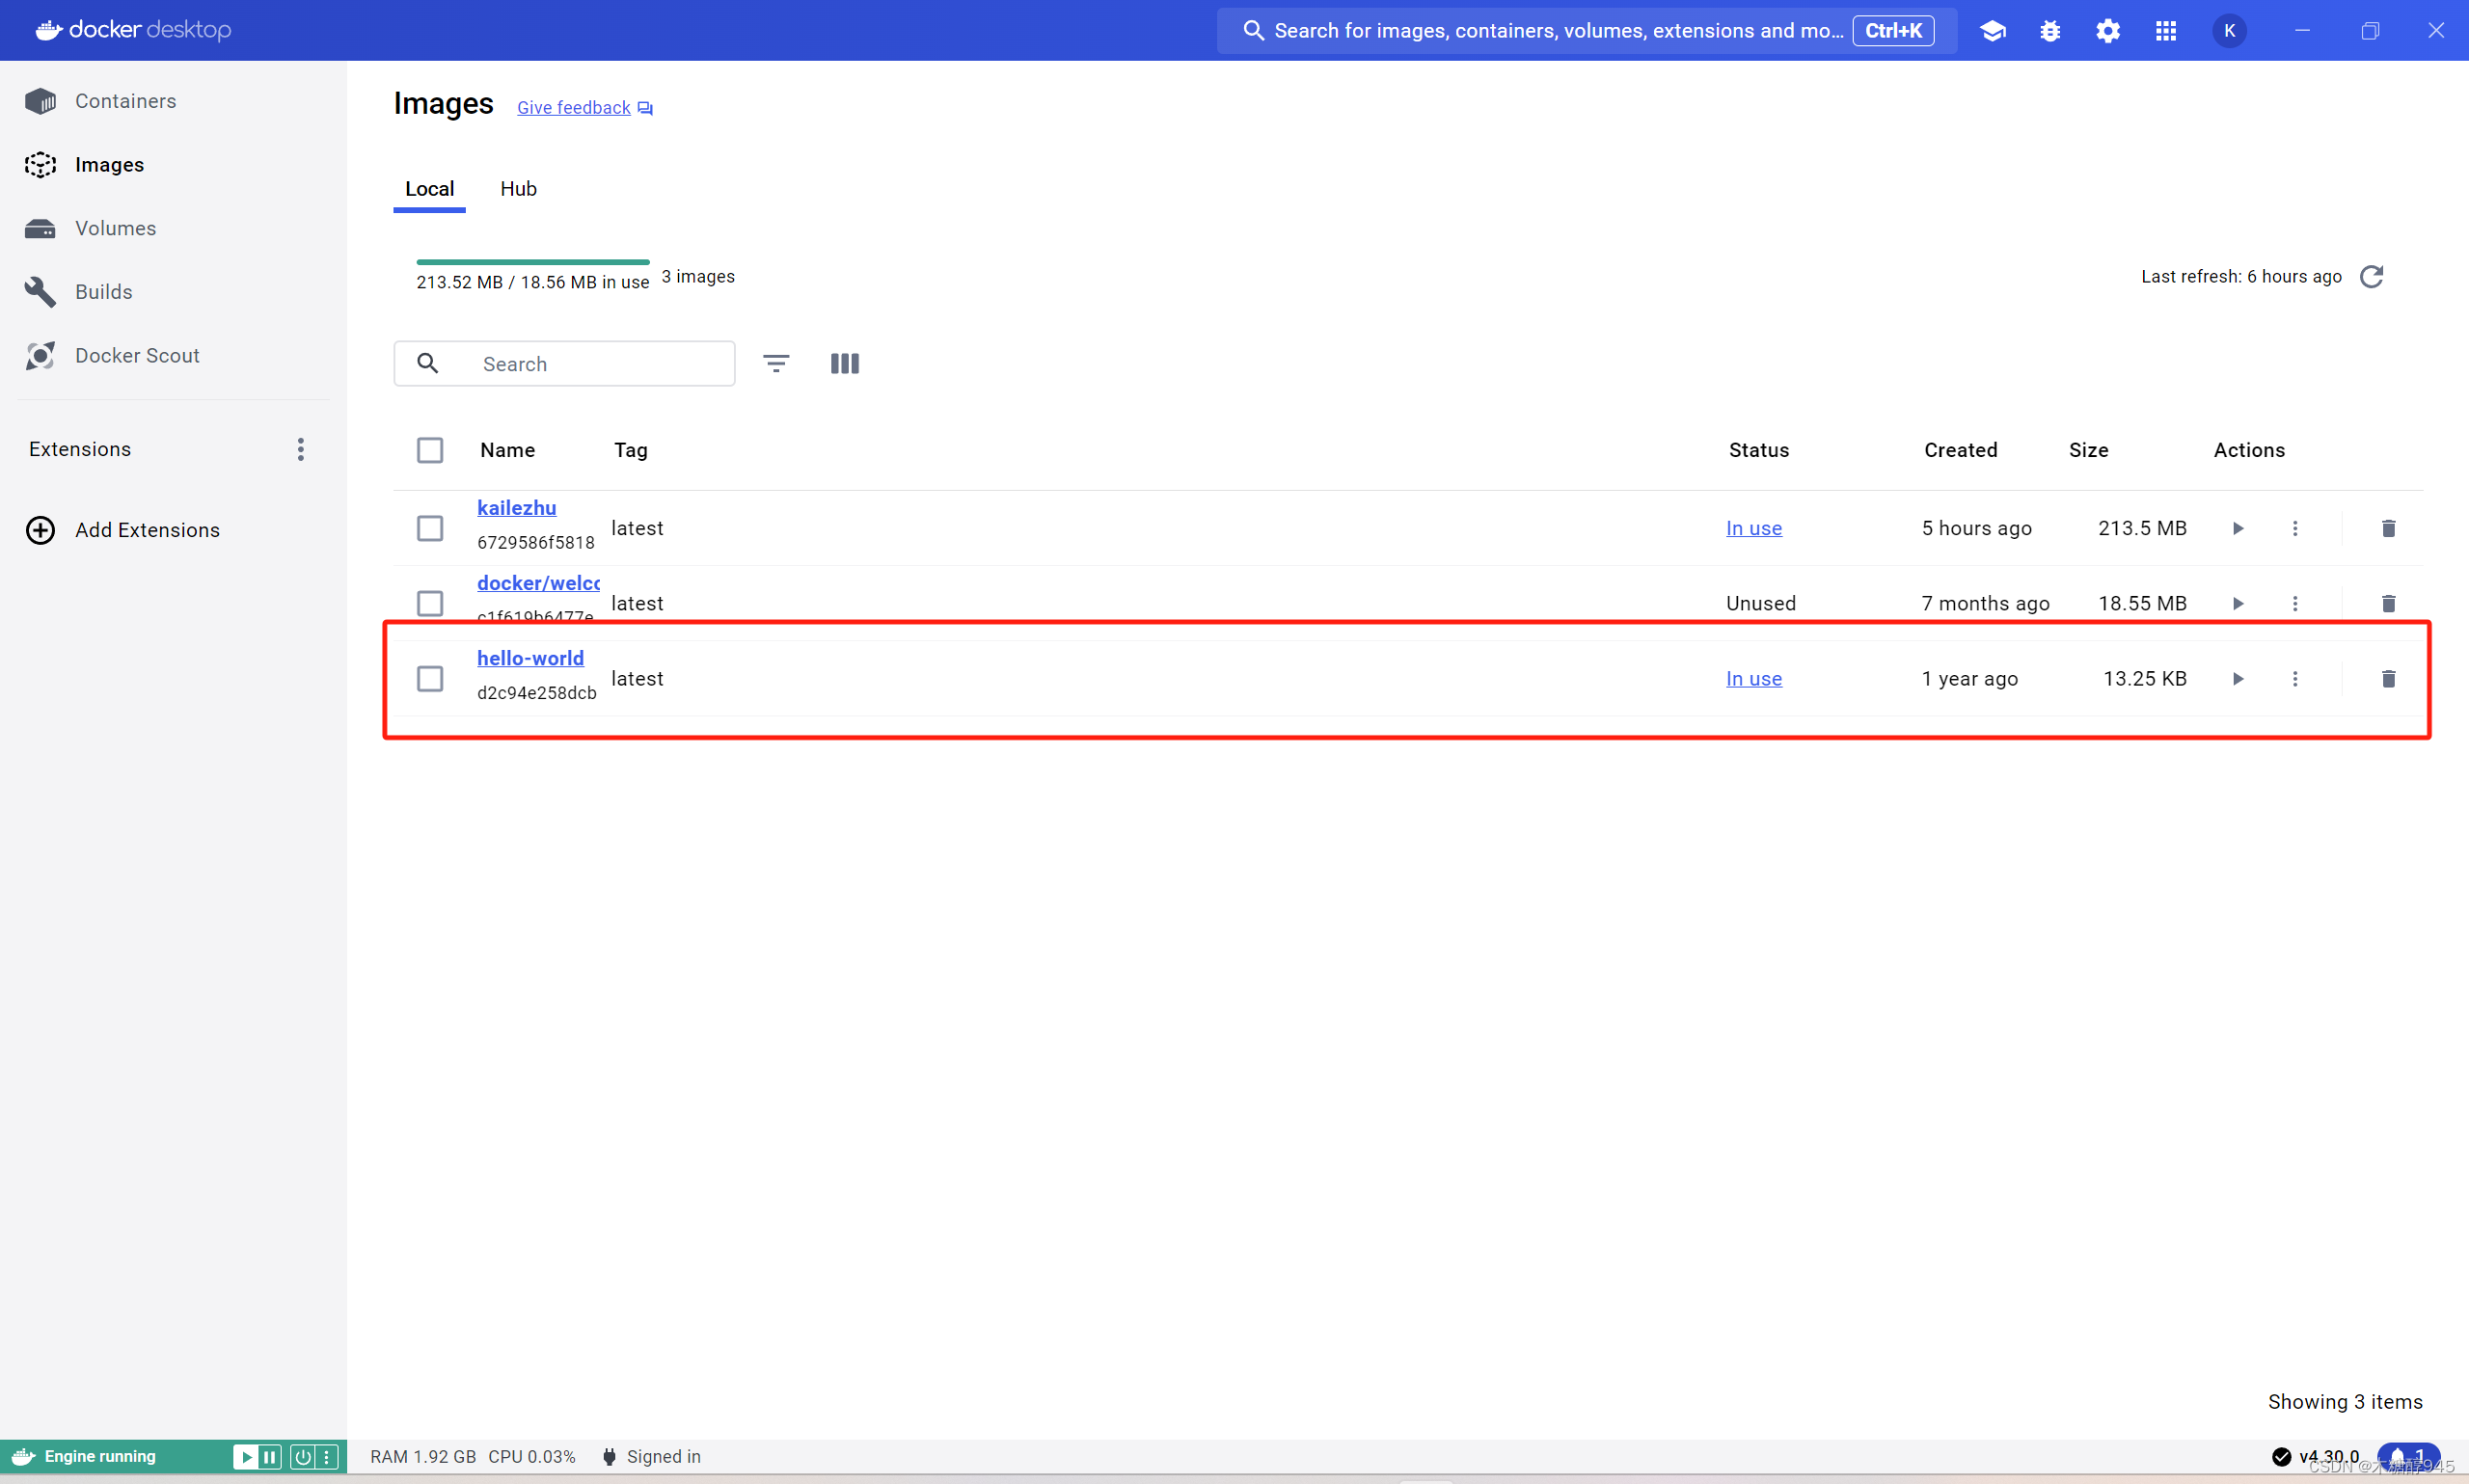Viewport: 2469px width, 1484px height.
Task: Open the Learning center graduation cap icon
Action: [x=1992, y=31]
